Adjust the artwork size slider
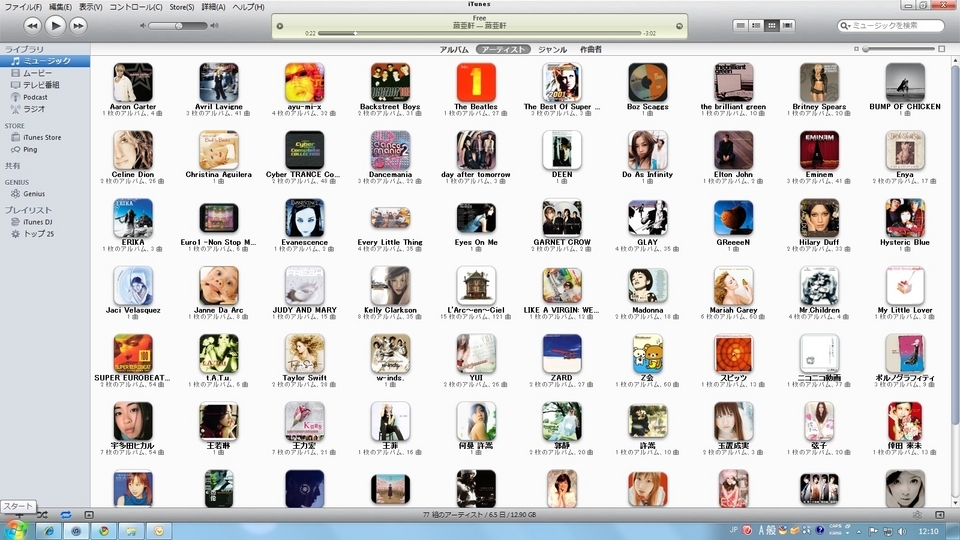Viewport: 960px width, 540px height. coord(899,49)
